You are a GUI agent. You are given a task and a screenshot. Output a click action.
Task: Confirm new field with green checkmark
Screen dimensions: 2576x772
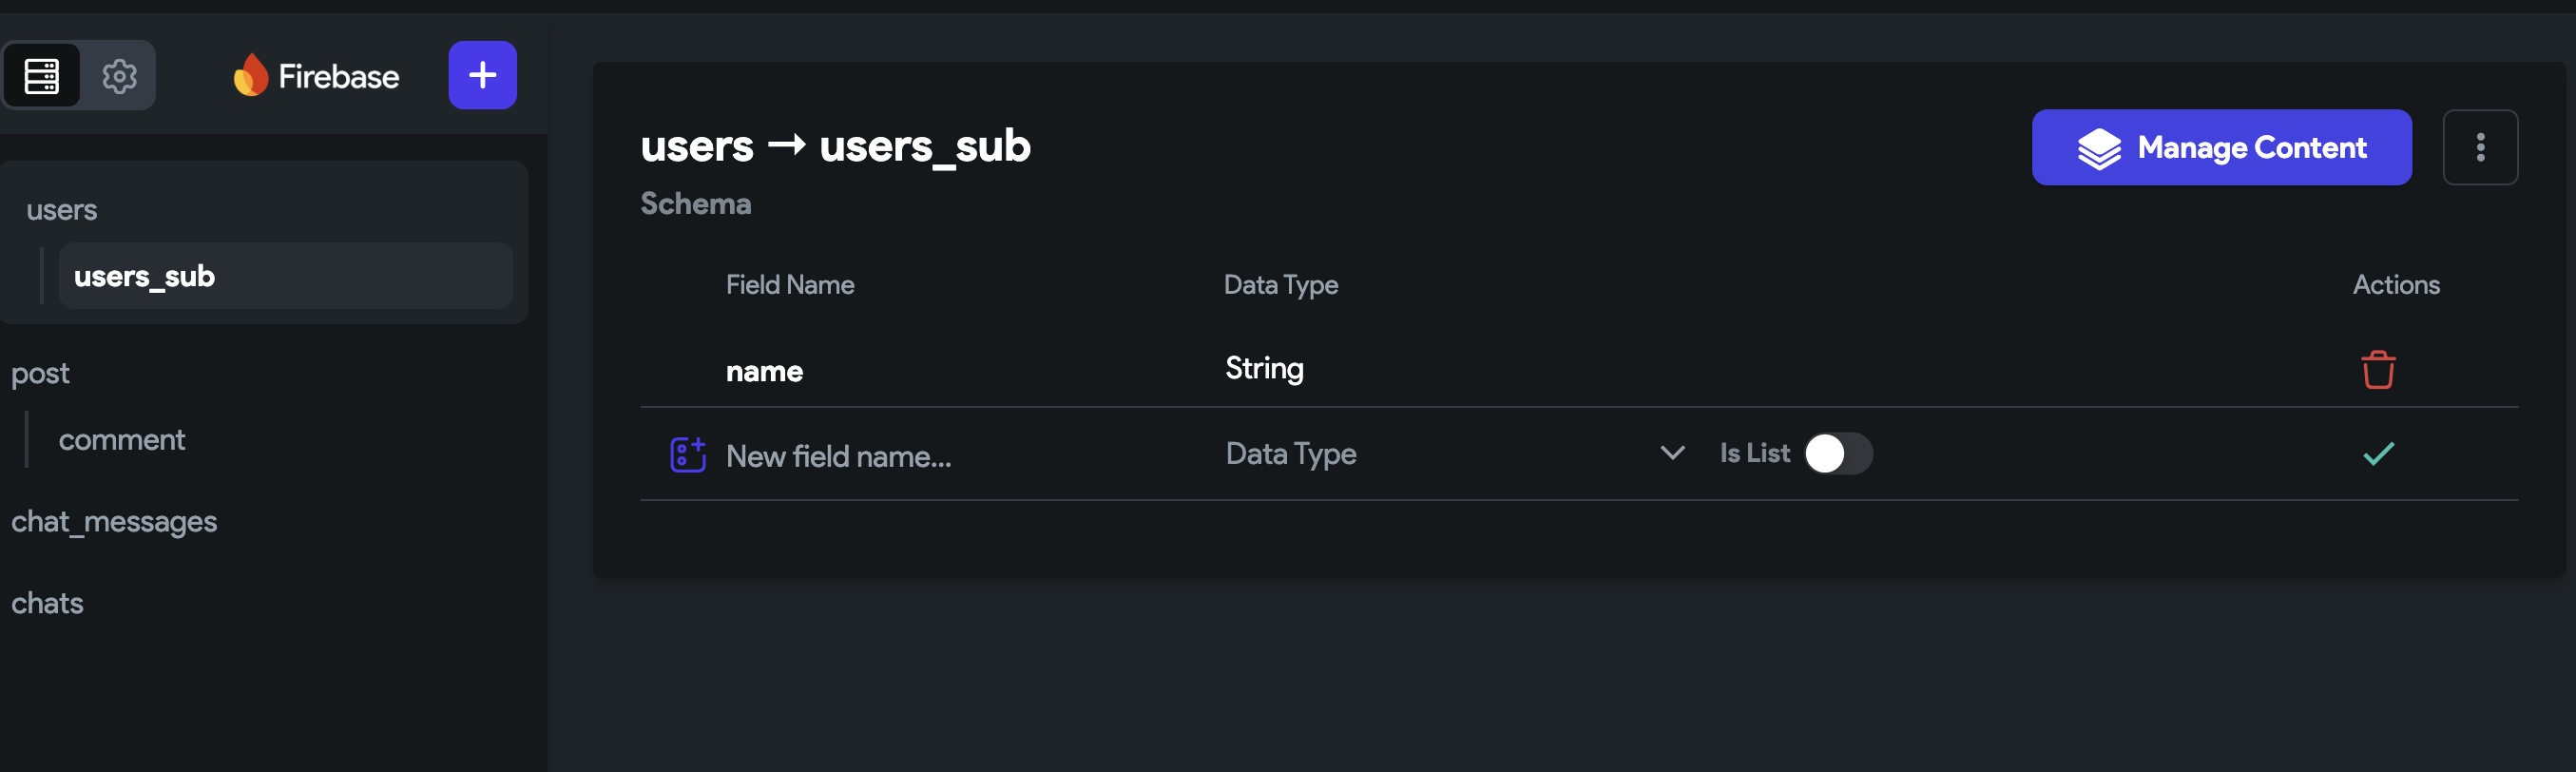point(2378,453)
